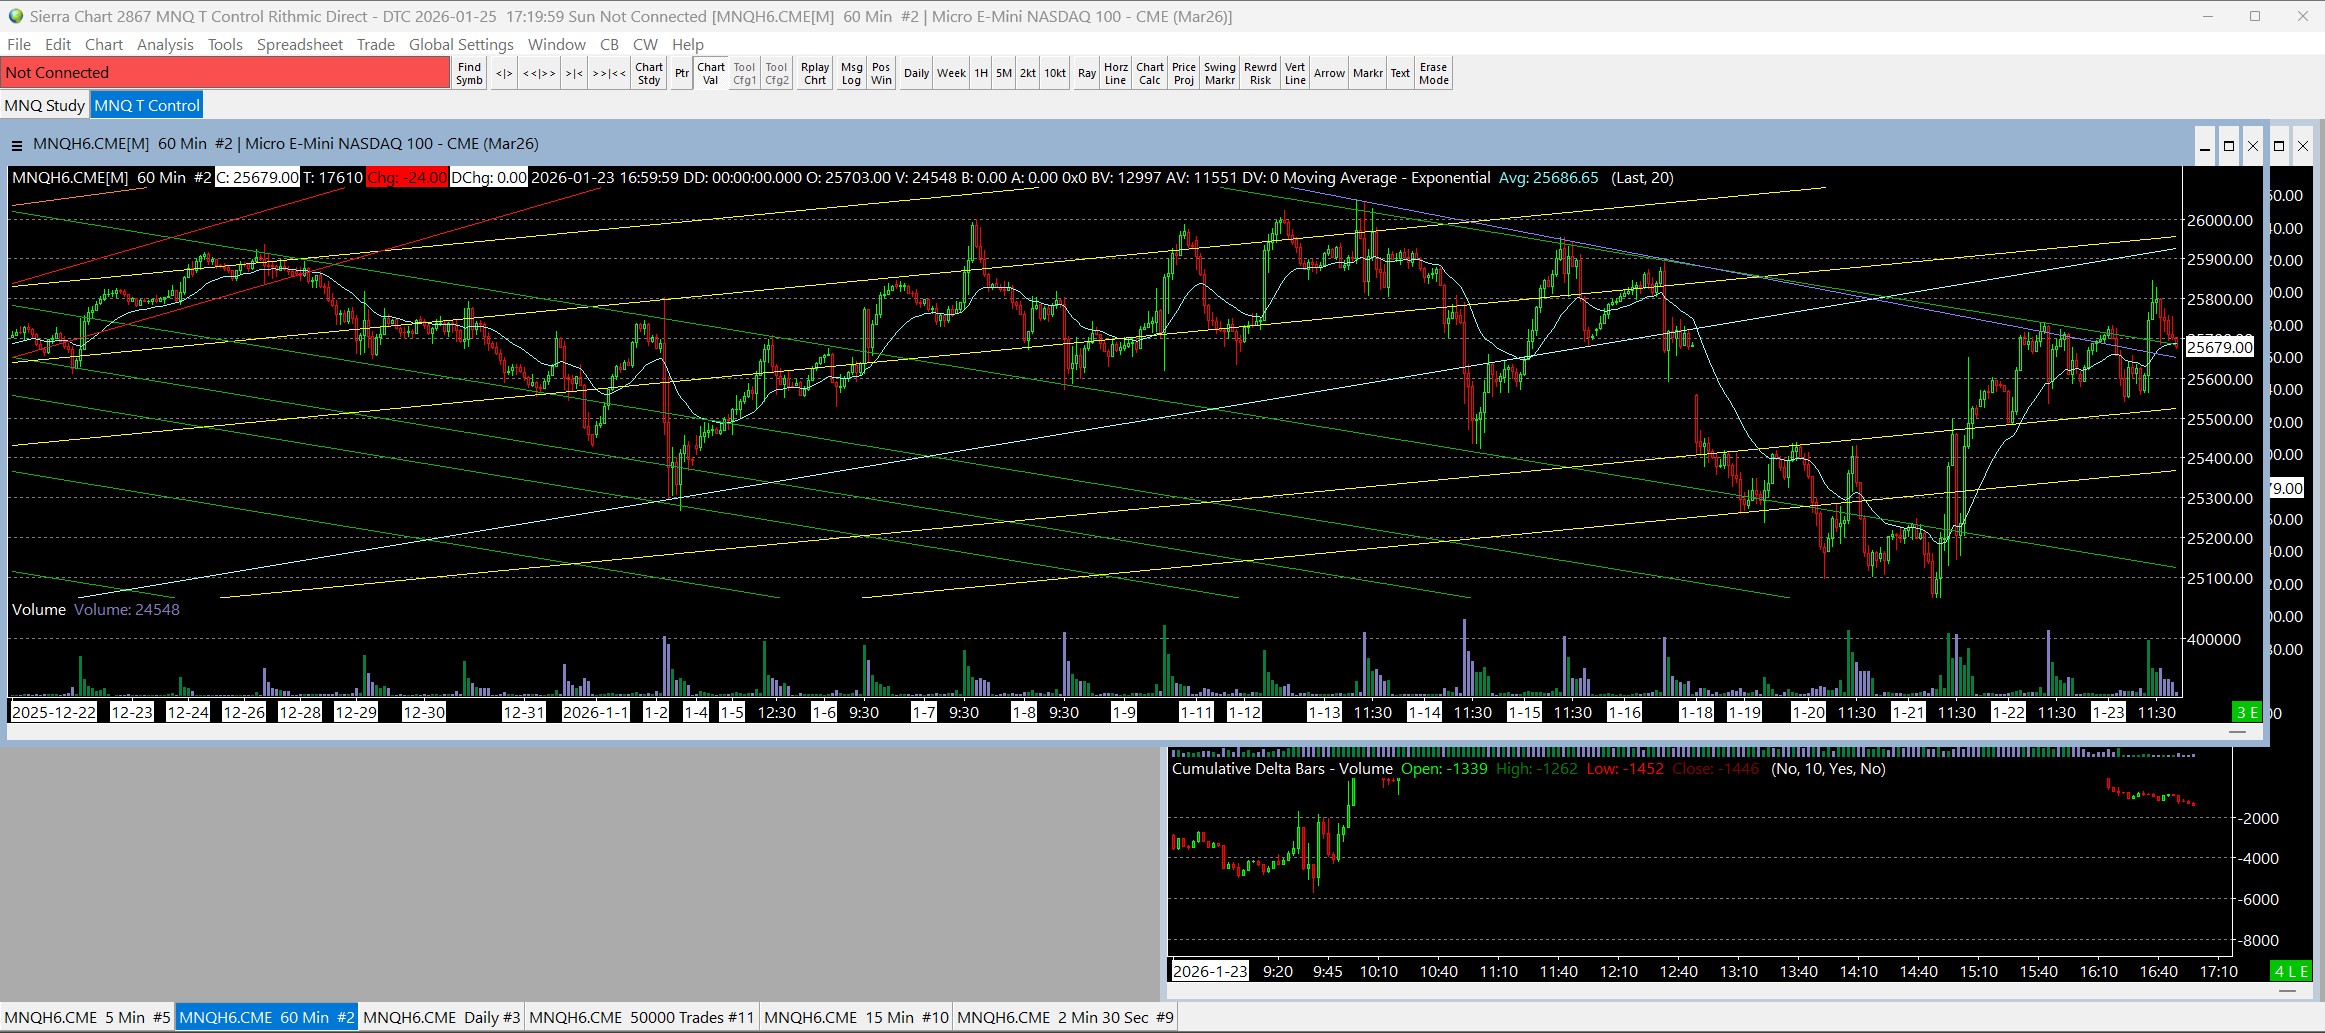Set chart period to 1H
The height and width of the screenshot is (1033, 2325).
[x=981, y=73]
